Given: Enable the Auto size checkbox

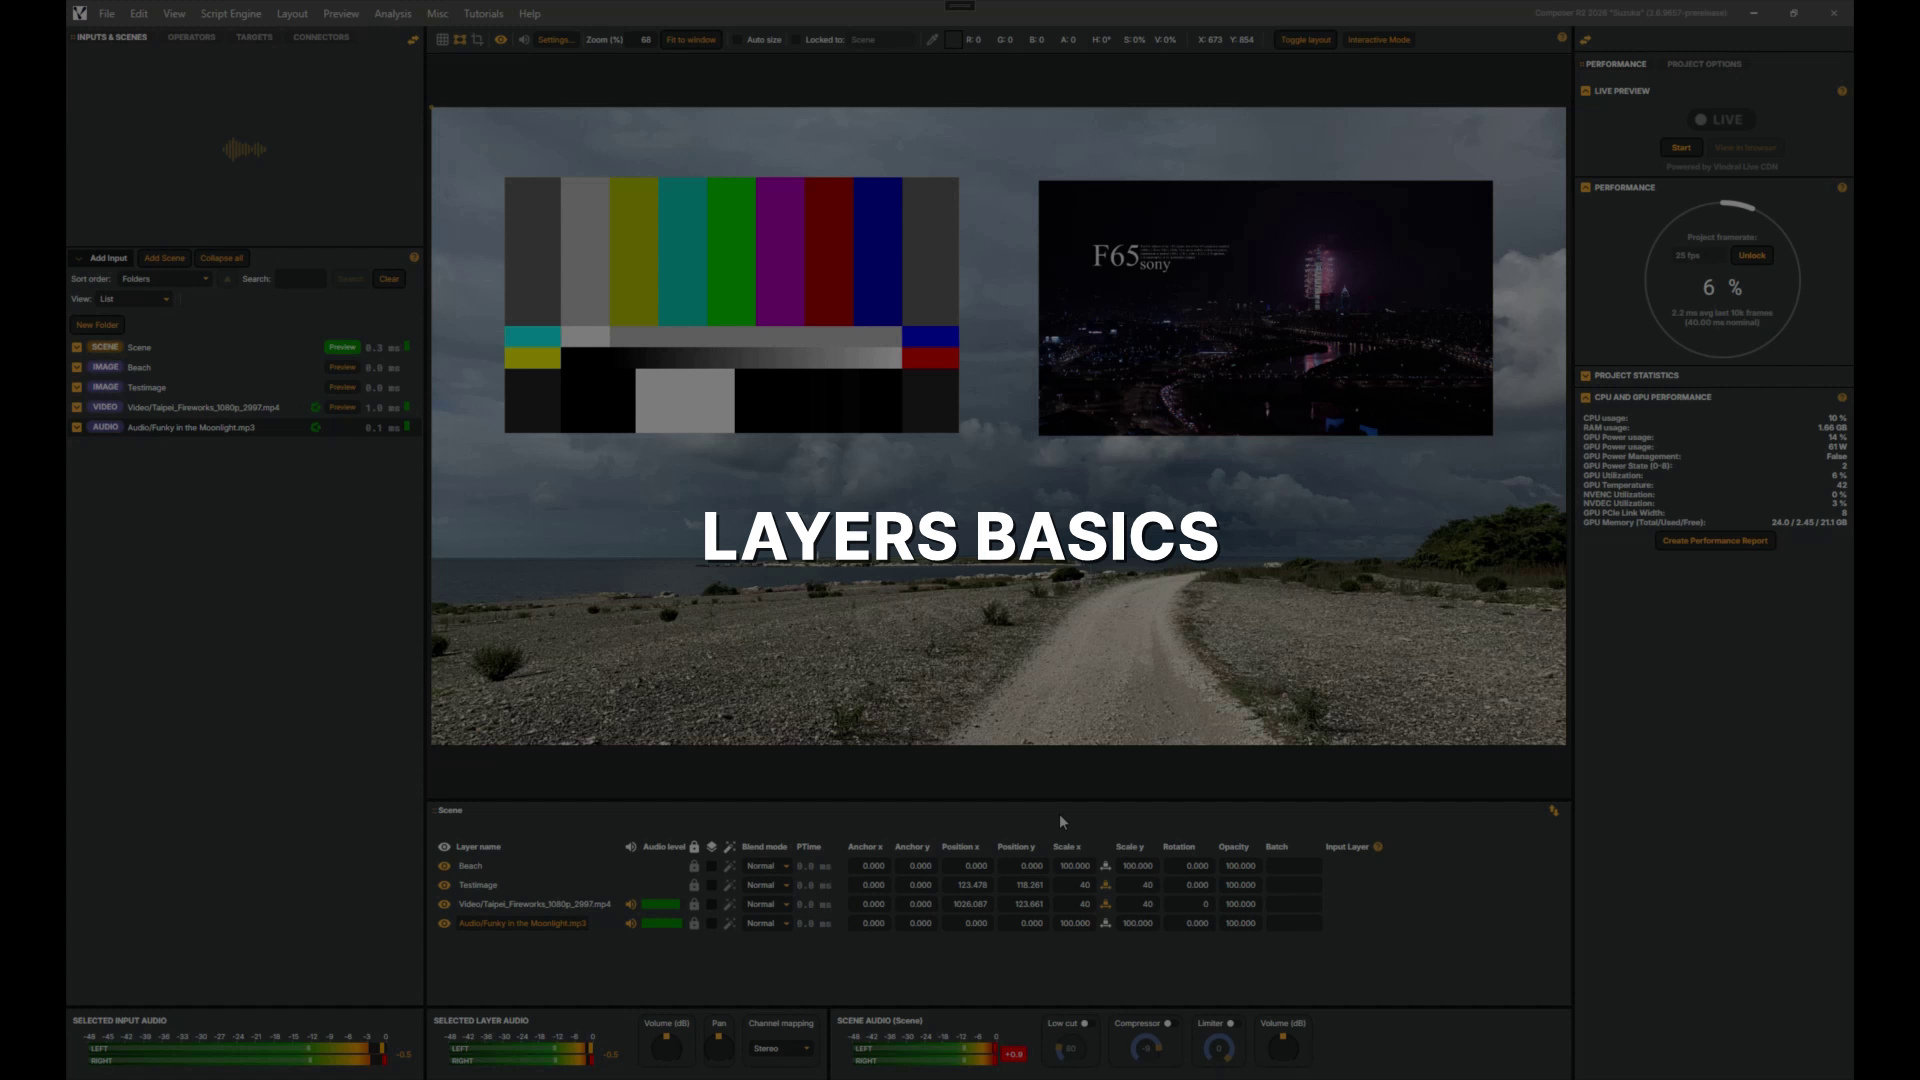Looking at the screenshot, I should (x=737, y=40).
